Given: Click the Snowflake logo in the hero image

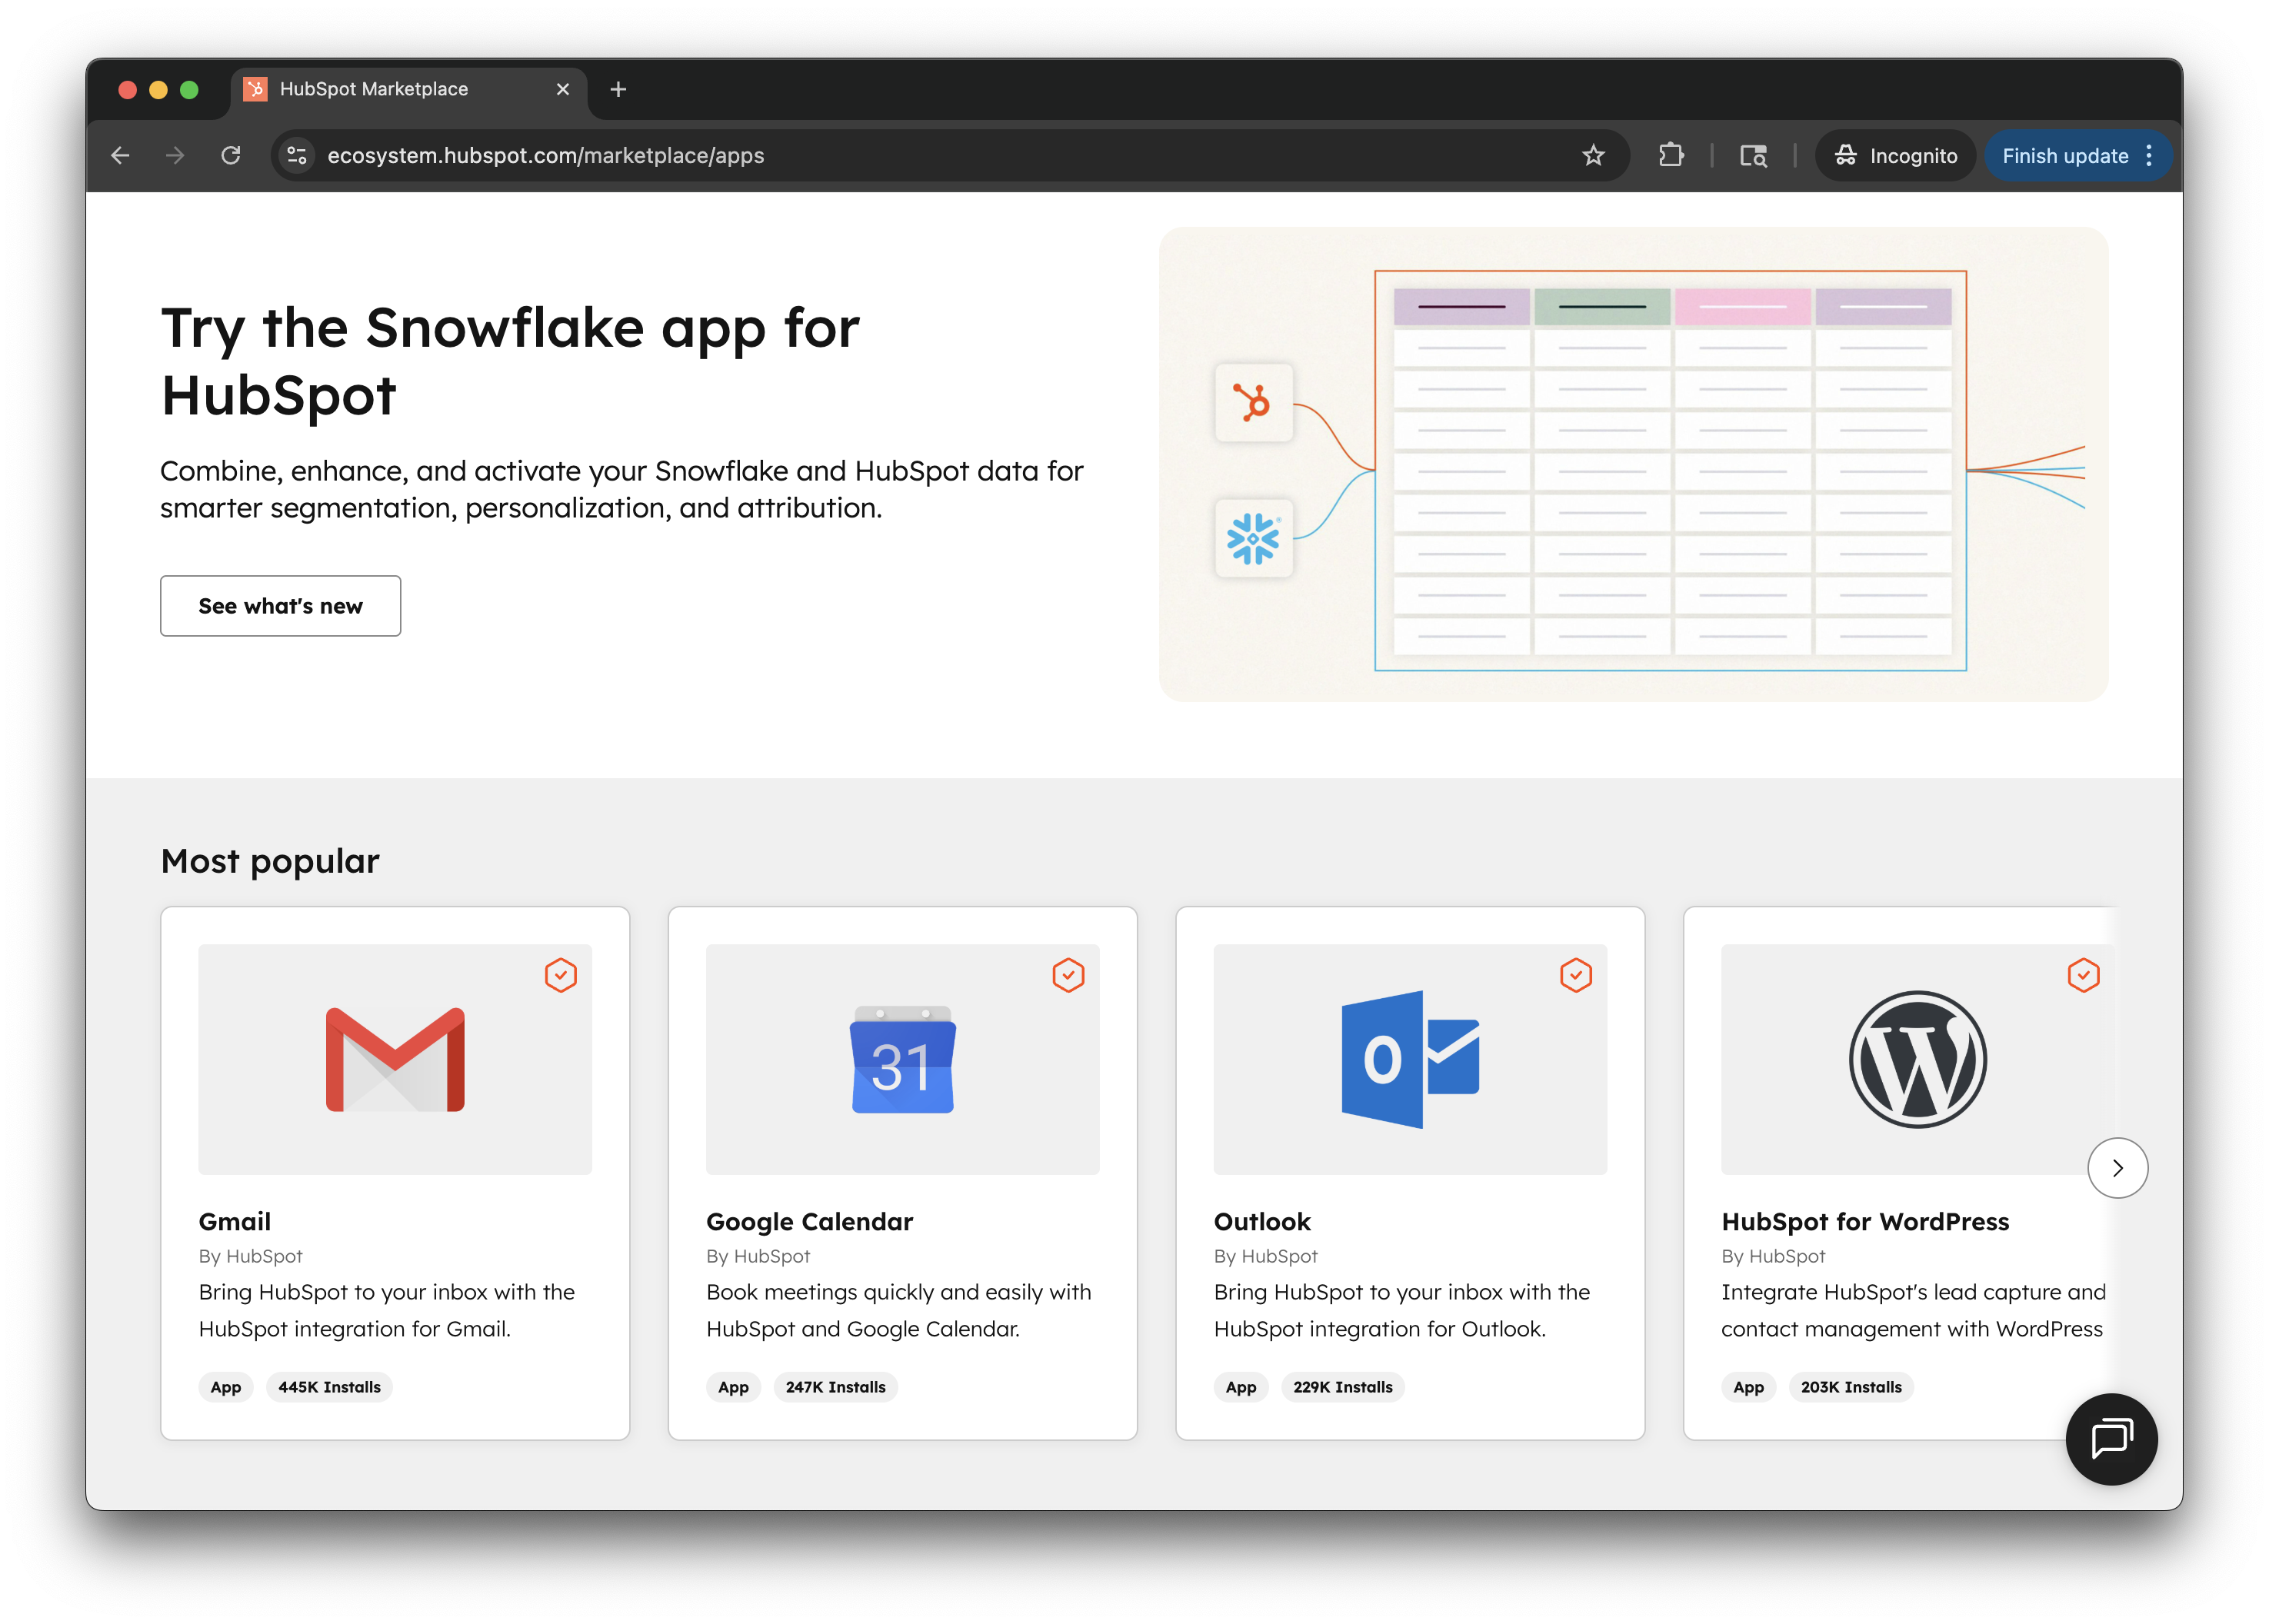Looking at the screenshot, I should [1254, 540].
